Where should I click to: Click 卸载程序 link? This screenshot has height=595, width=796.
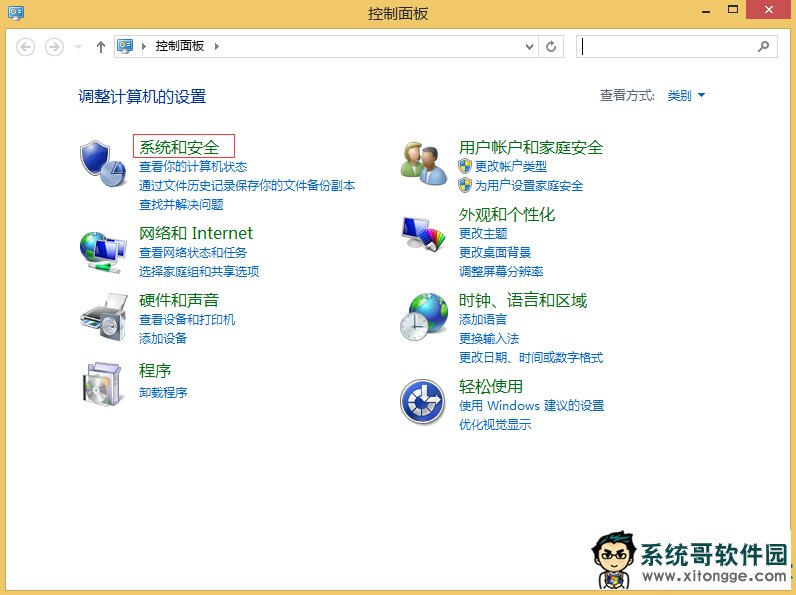point(163,392)
